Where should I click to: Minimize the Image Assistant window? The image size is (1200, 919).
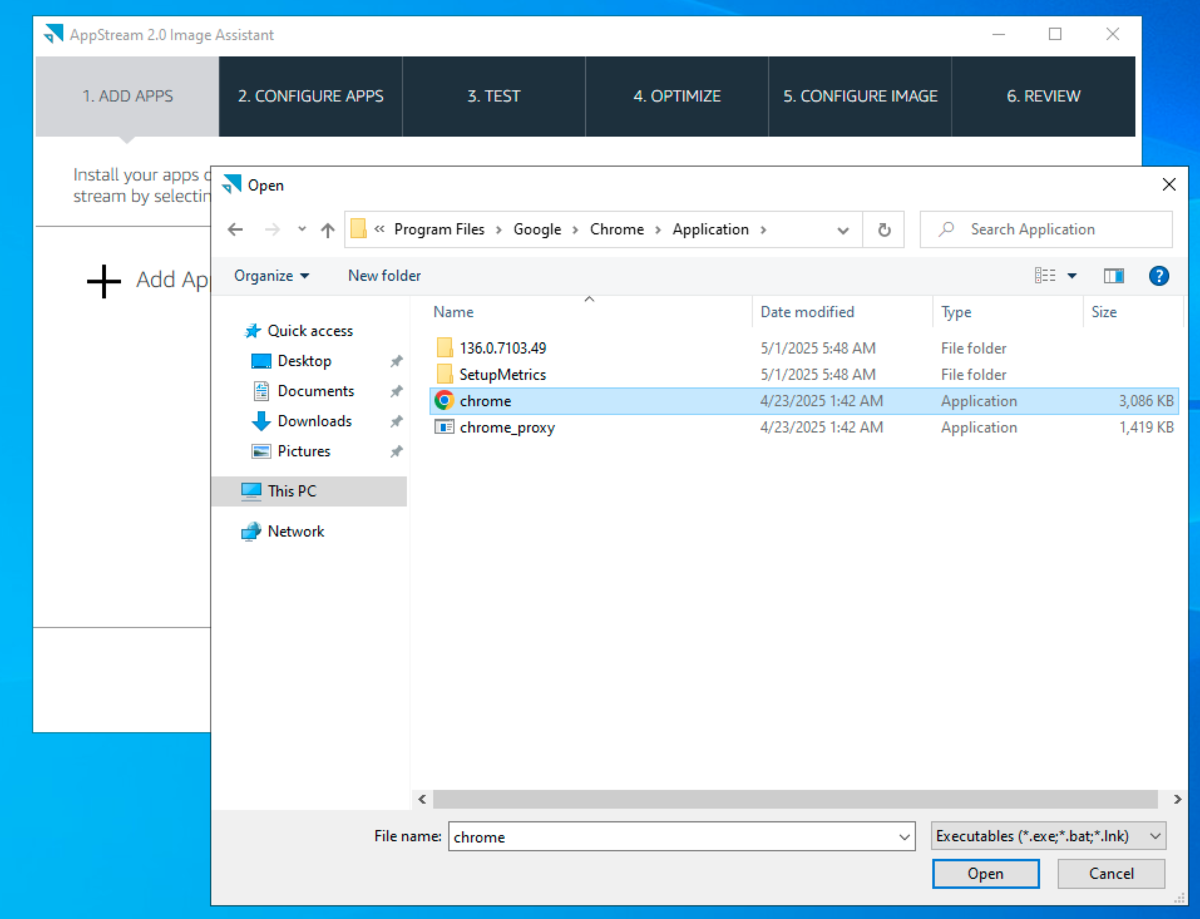[x=997, y=35]
